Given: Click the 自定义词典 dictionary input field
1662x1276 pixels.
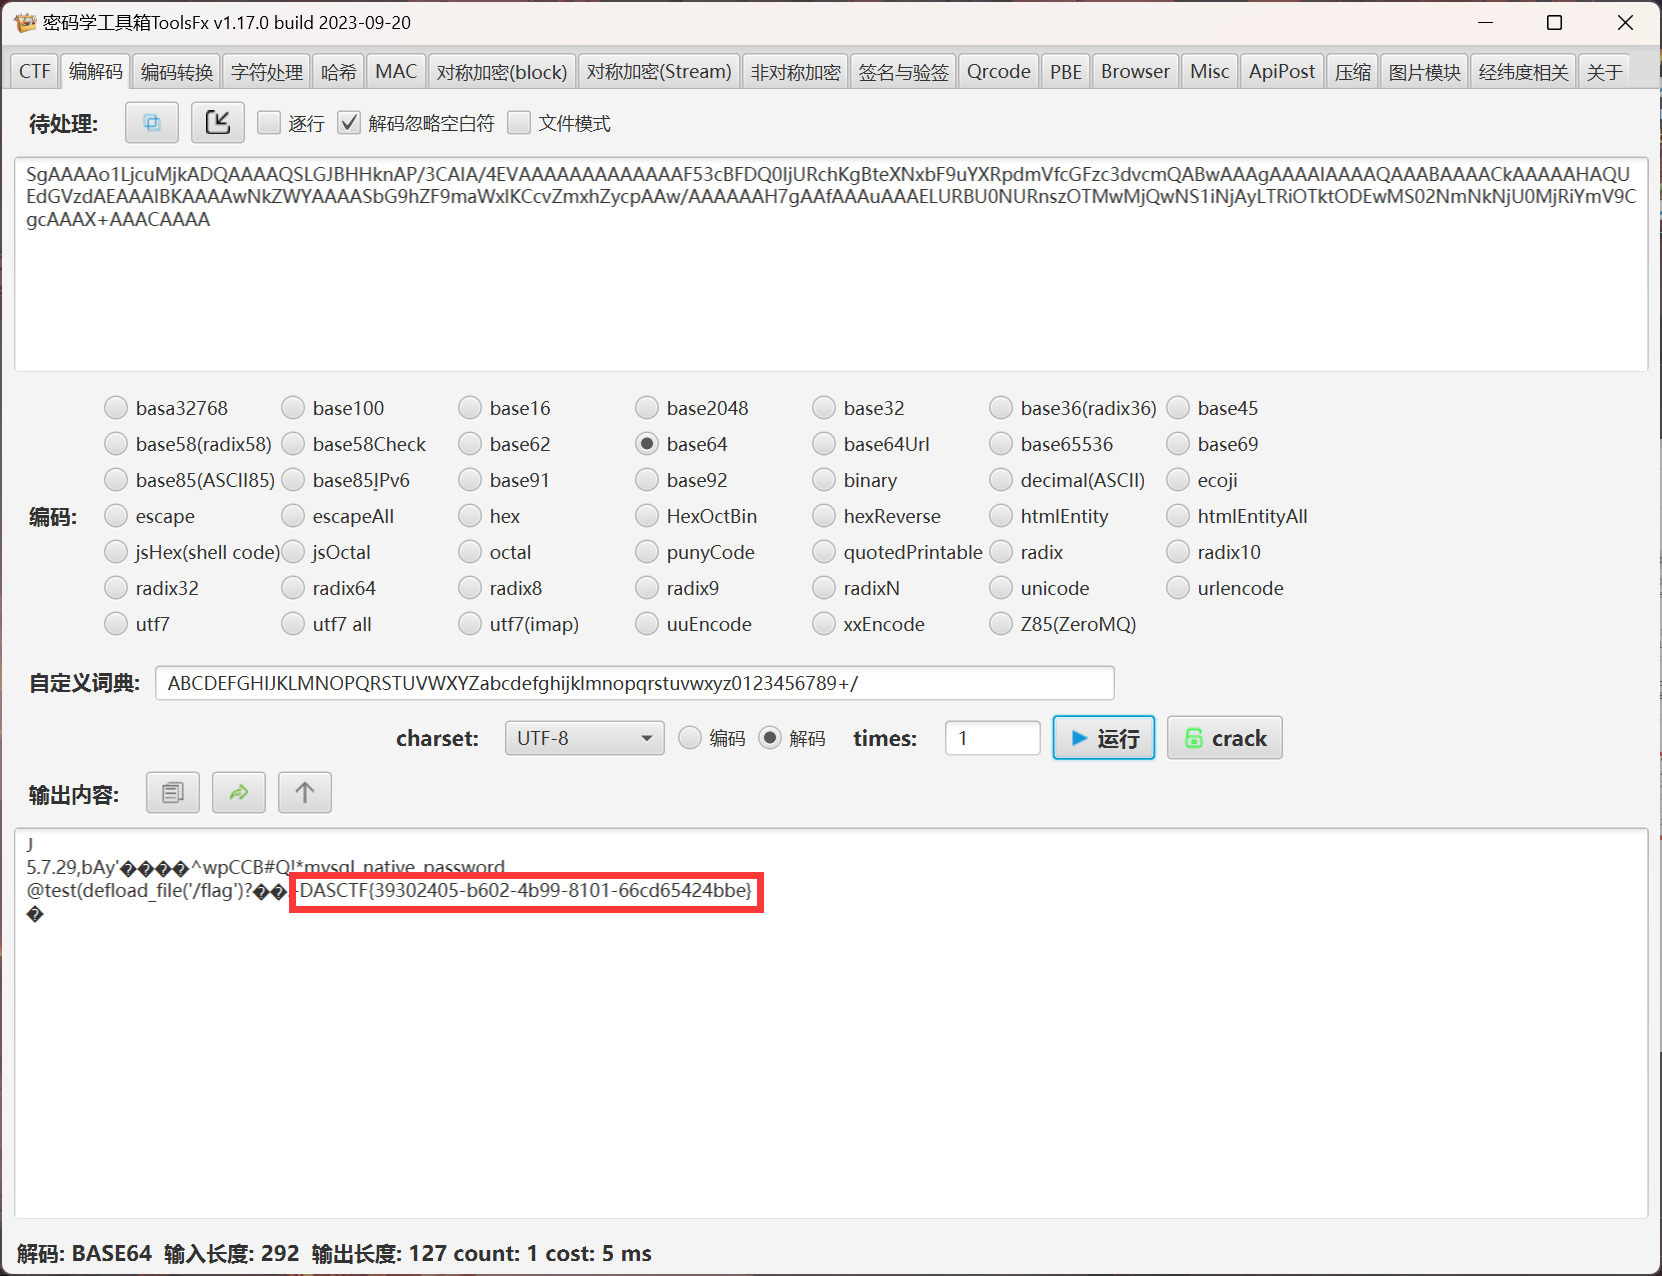Looking at the screenshot, I should [x=635, y=683].
